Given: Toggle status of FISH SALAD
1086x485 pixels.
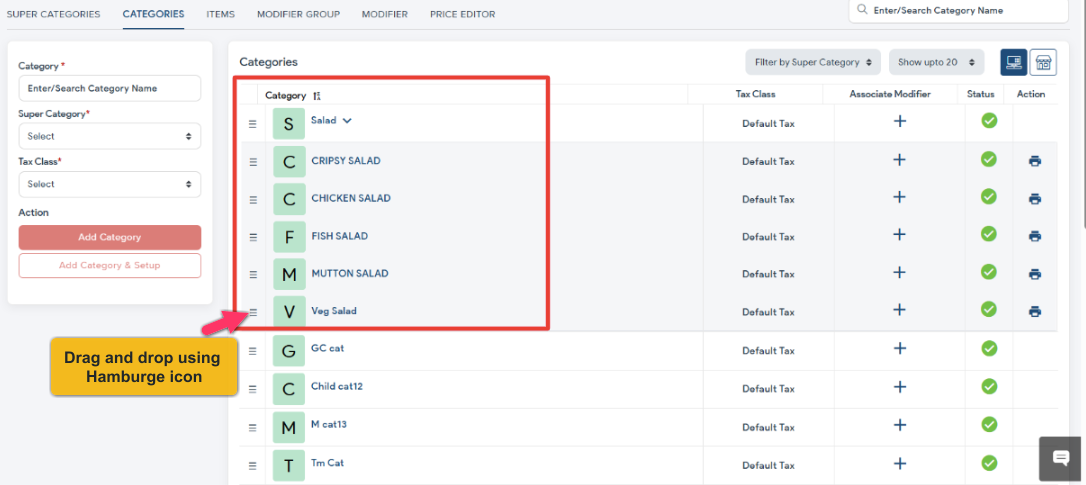Looking at the screenshot, I should tap(989, 234).
